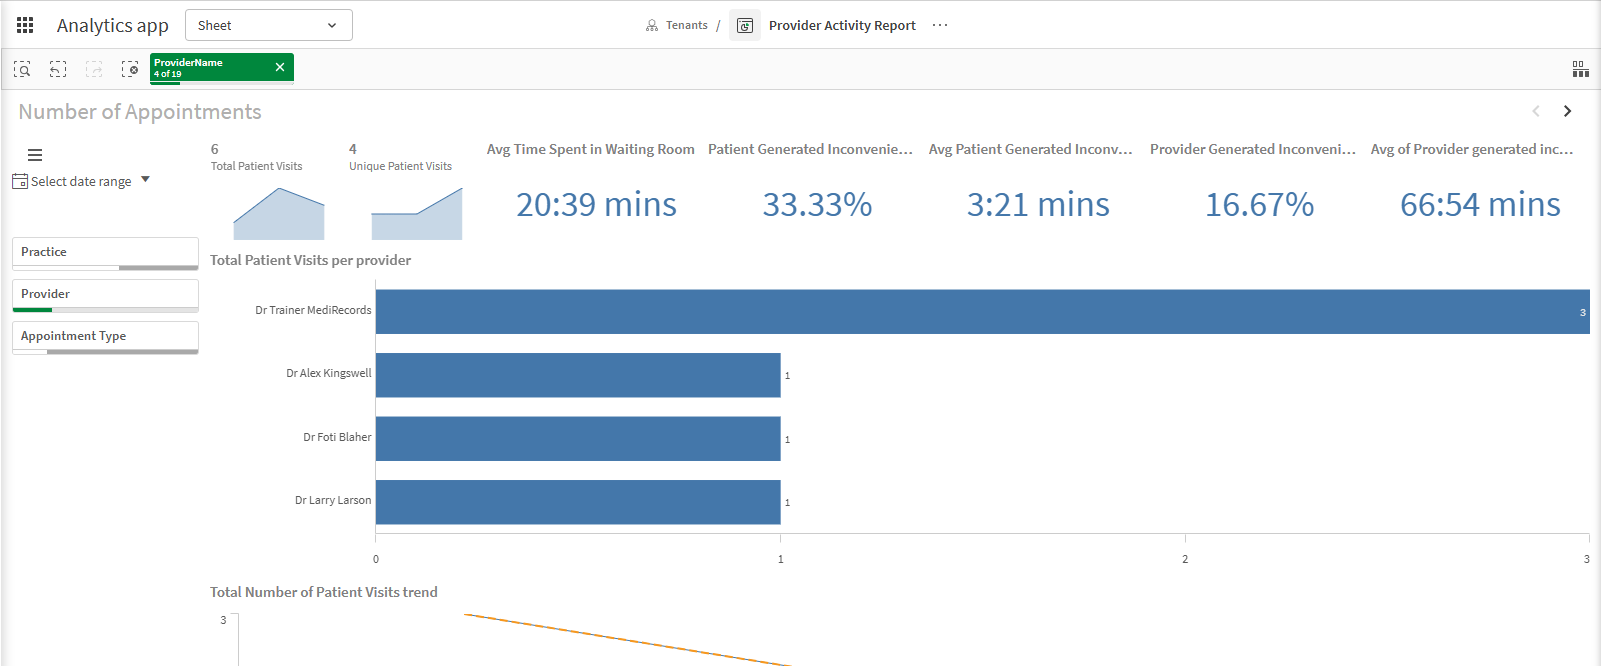1601x666 pixels.
Task: Open the selections tool grid icon
Action: (1580, 69)
